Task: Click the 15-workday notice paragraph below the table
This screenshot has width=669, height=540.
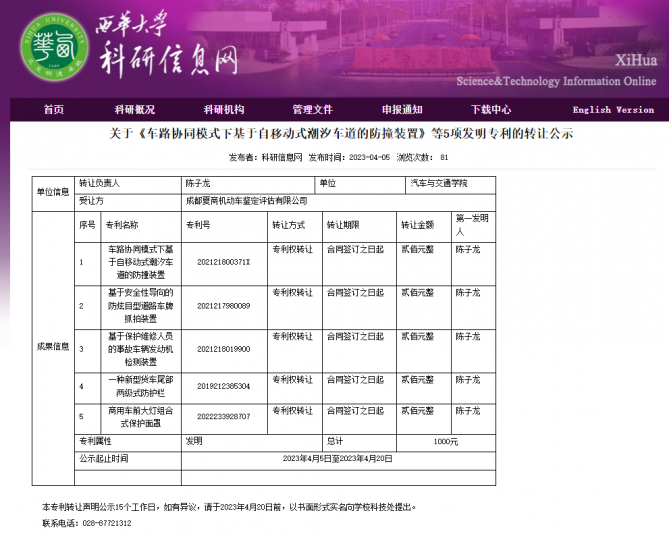Action: [229, 507]
